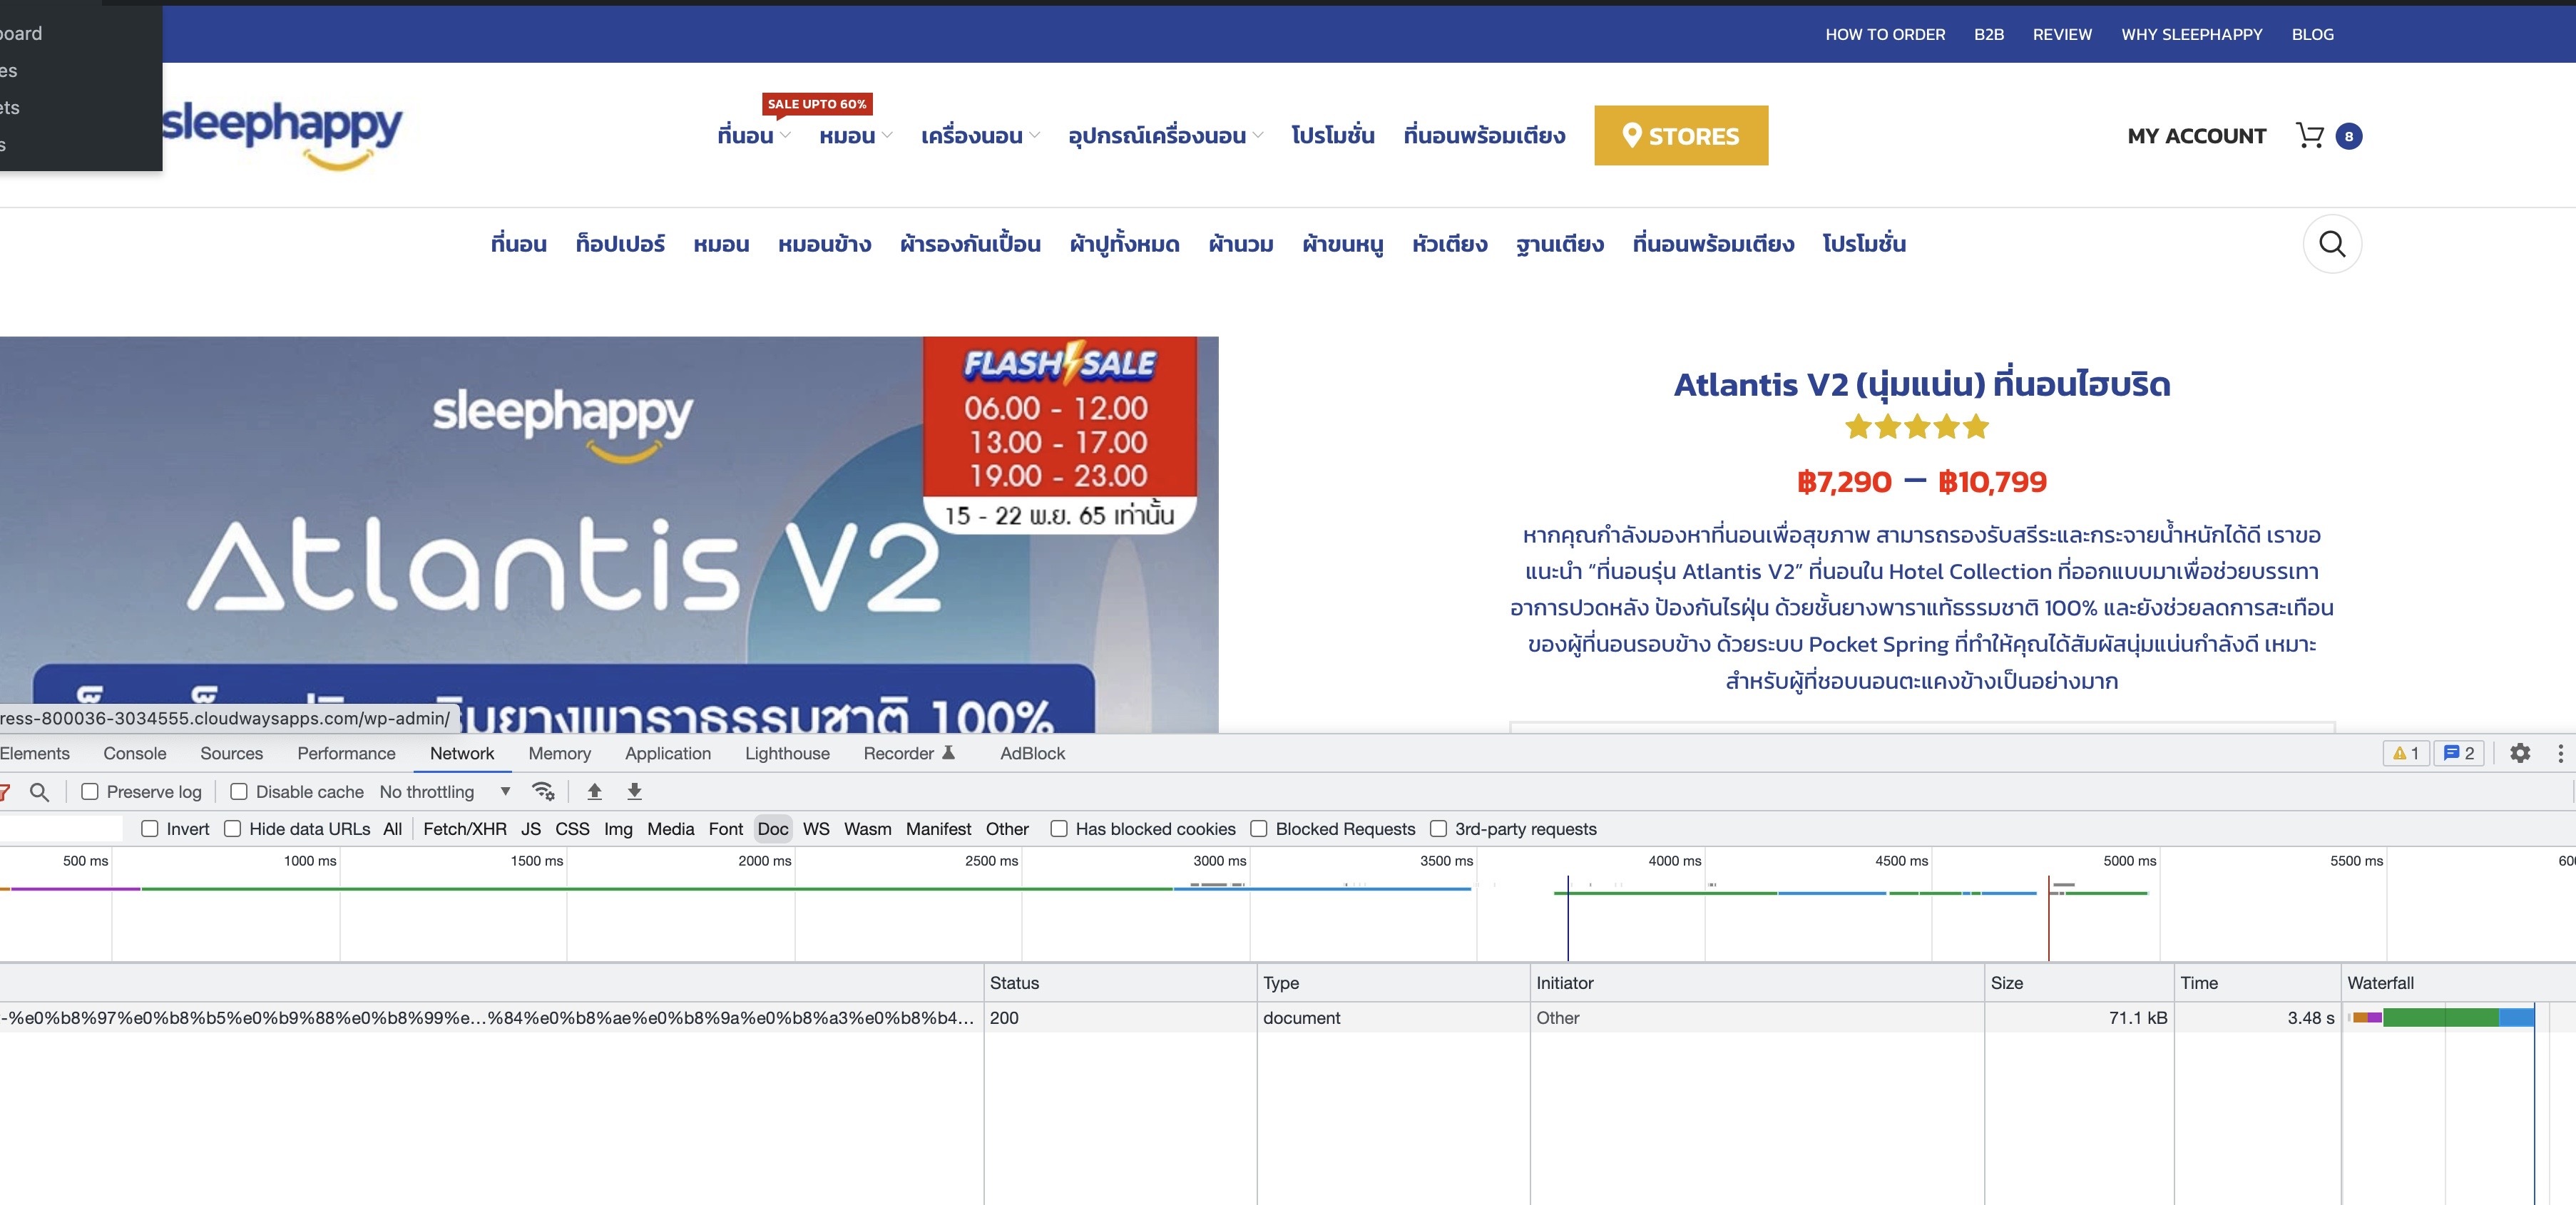Click the import HAR upload arrow
The image size is (2576, 1205).
[x=594, y=792]
